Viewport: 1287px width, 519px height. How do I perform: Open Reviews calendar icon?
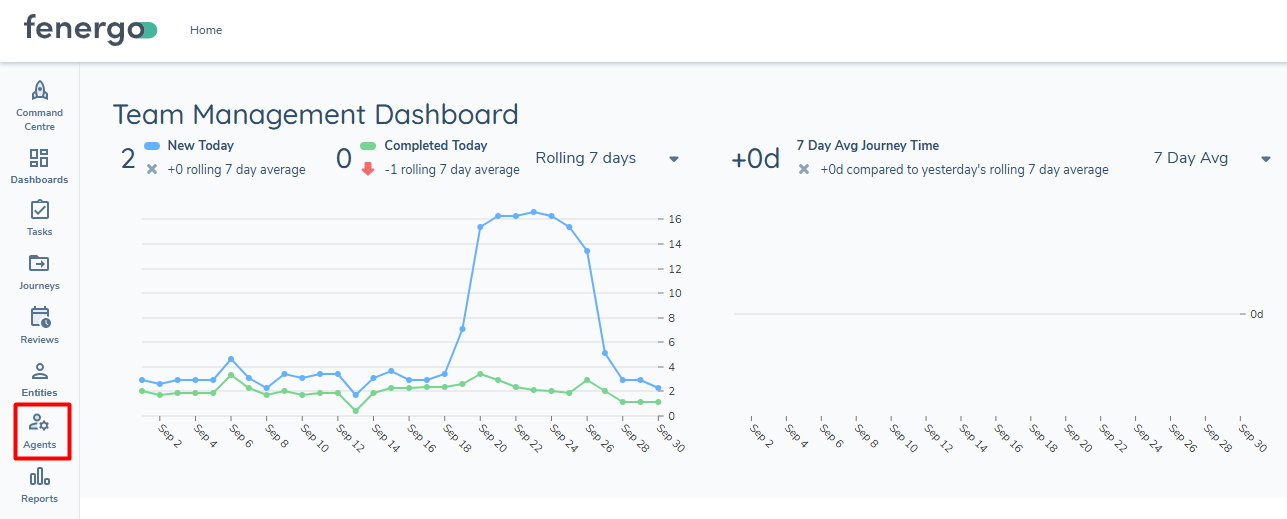pyautogui.click(x=39, y=318)
